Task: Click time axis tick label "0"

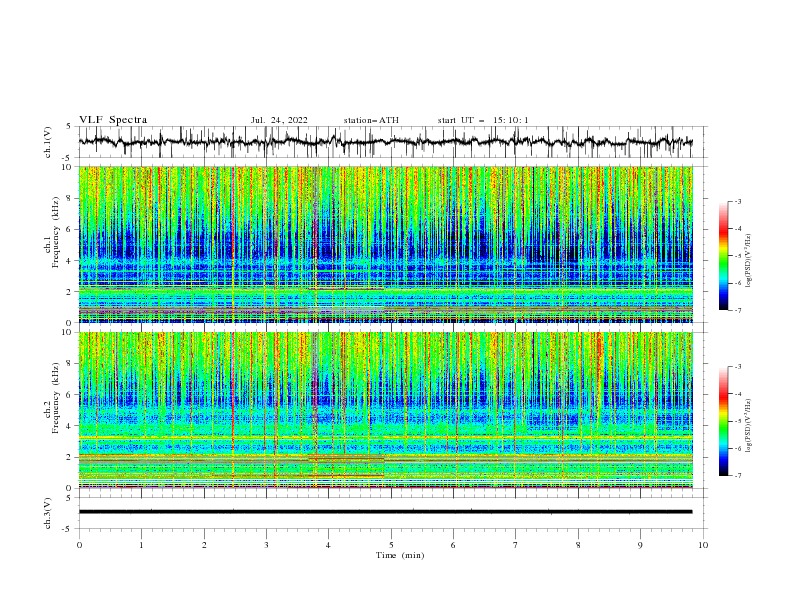Action: coord(79,545)
